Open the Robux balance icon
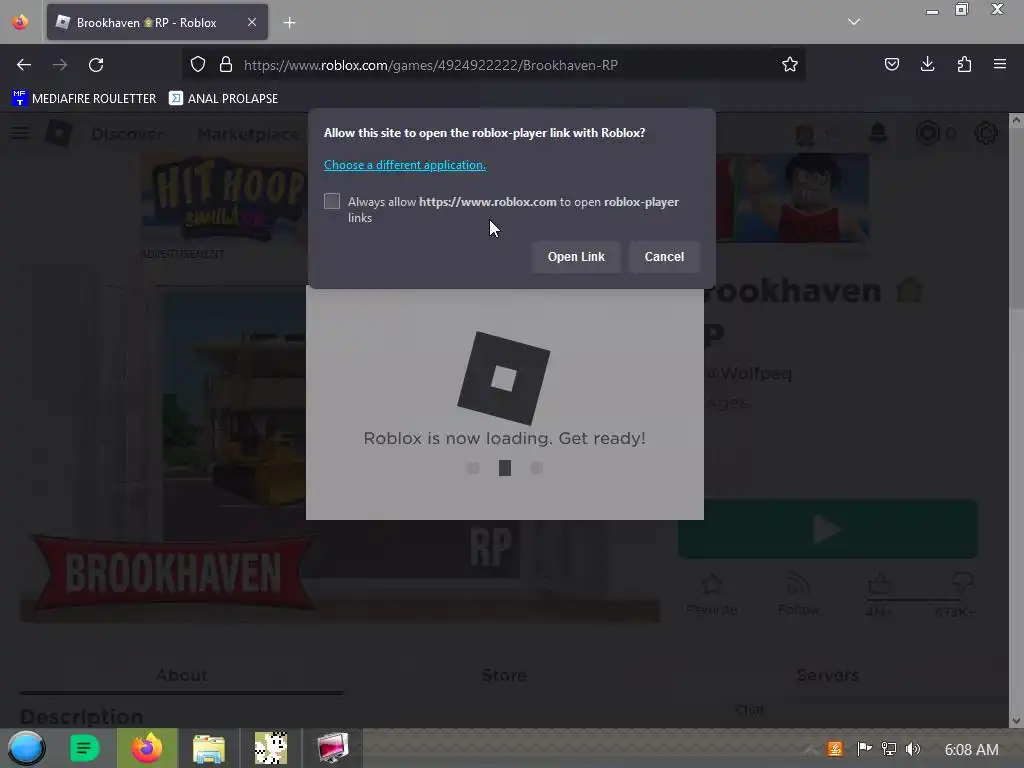Viewport: 1024px width, 768px height. click(927, 133)
